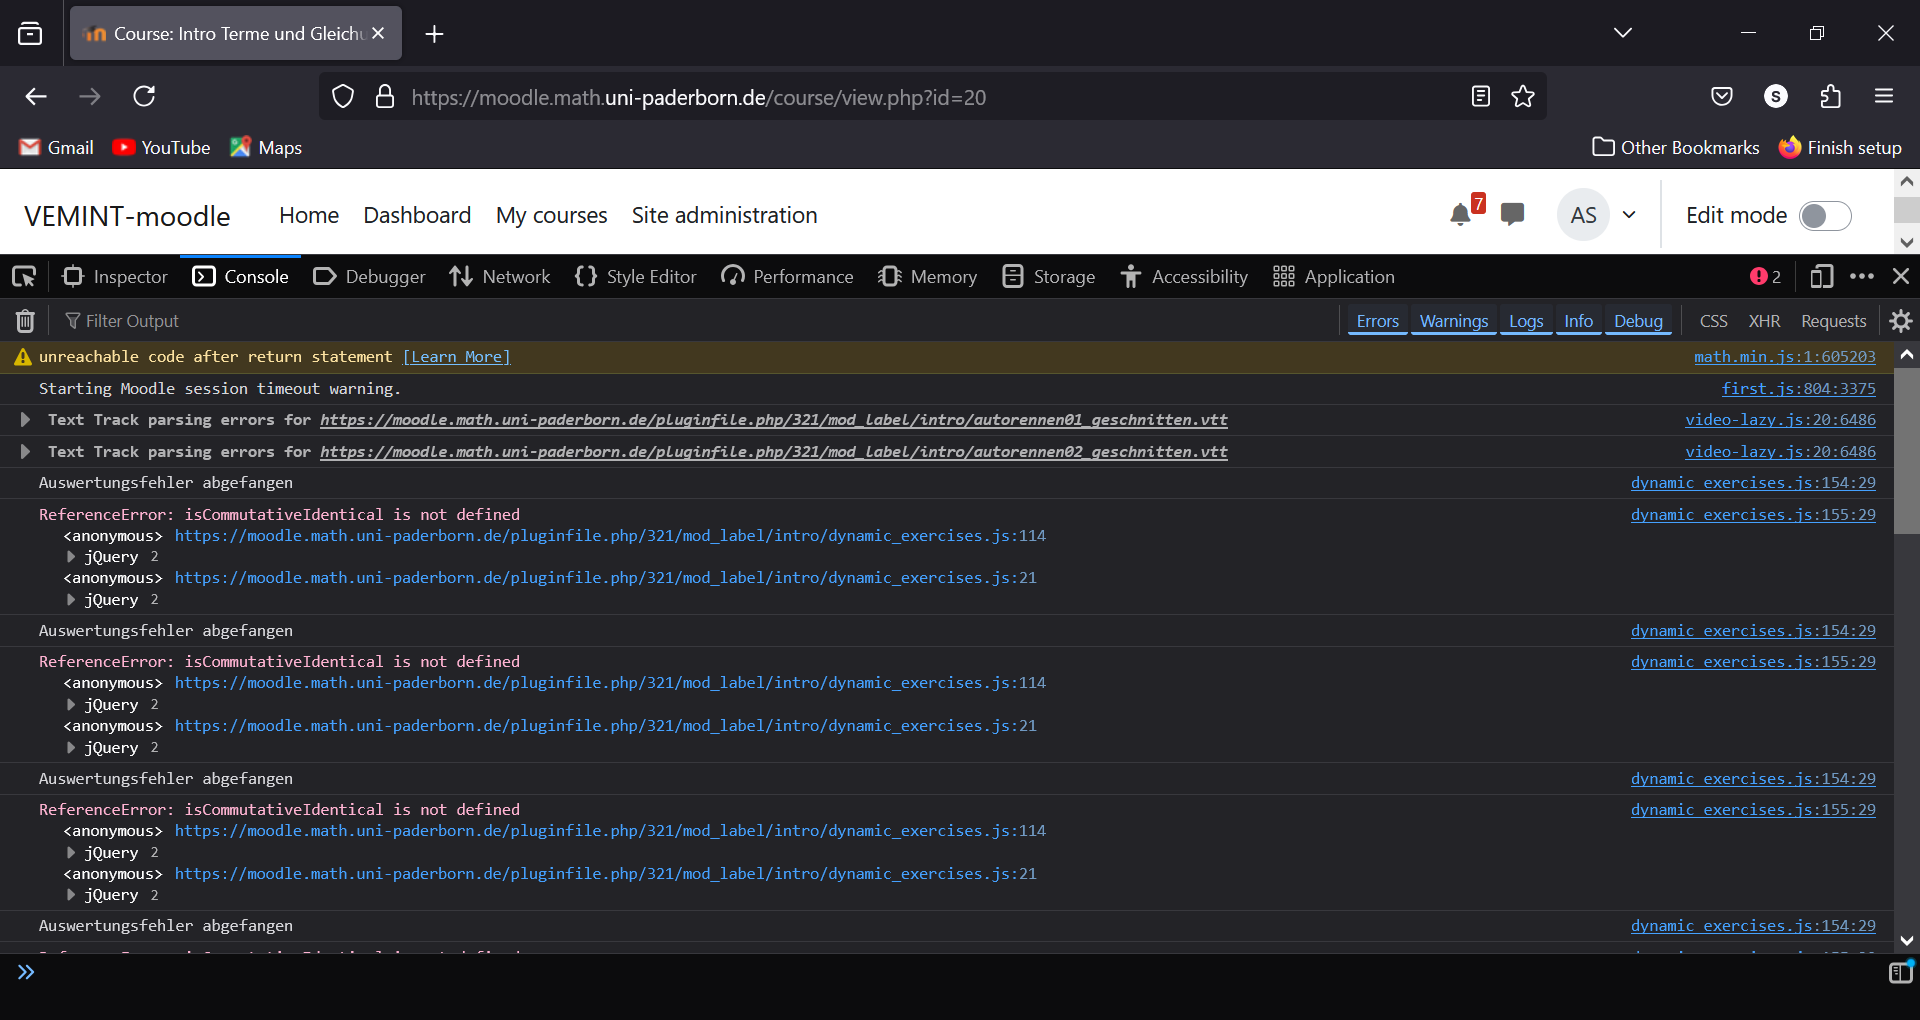Open the Application tab
The image size is (1920, 1020).
[1334, 277]
